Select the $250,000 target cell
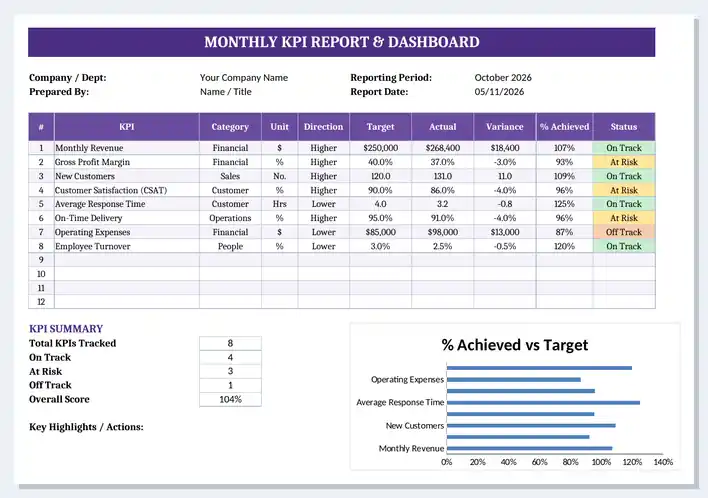The width and height of the screenshot is (708, 498). click(380, 148)
